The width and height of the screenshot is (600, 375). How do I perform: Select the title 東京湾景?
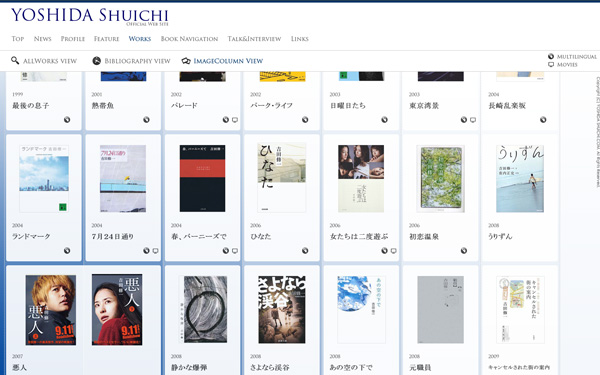(424, 106)
